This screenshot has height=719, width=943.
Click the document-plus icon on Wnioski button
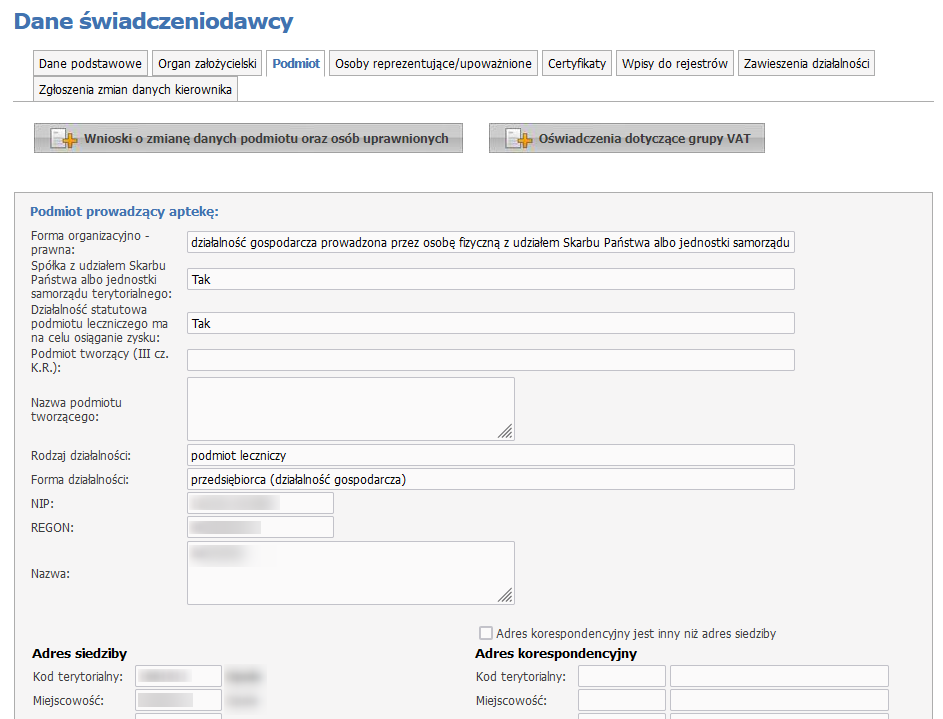(x=63, y=139)
